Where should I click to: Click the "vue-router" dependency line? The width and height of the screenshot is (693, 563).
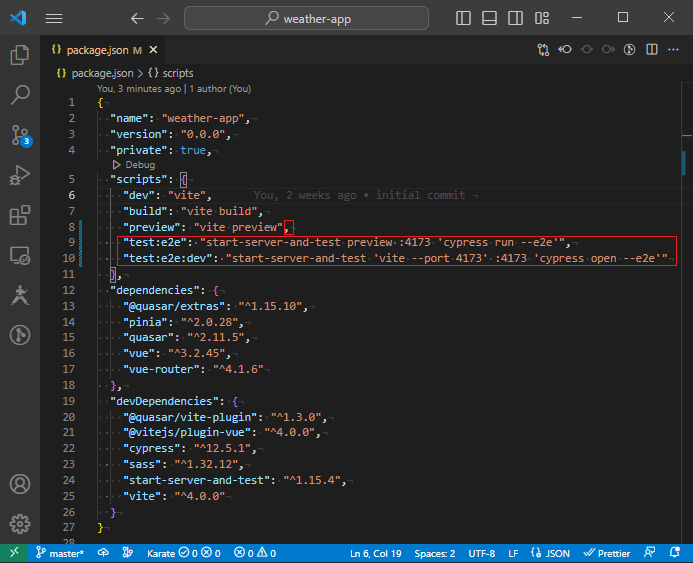[x=194, y=369]
